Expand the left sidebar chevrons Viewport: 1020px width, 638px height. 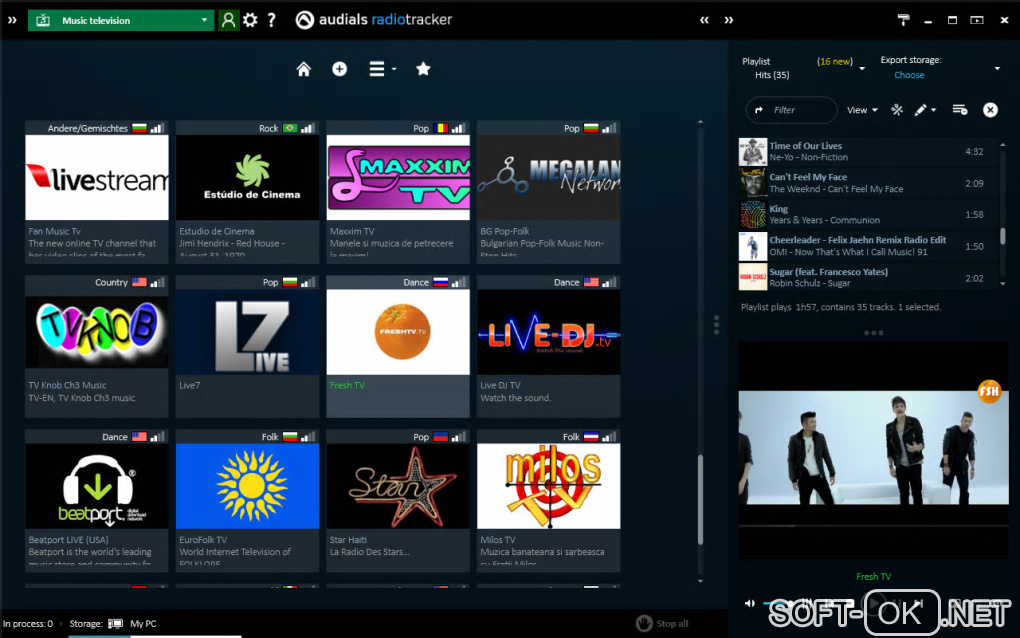12,20
